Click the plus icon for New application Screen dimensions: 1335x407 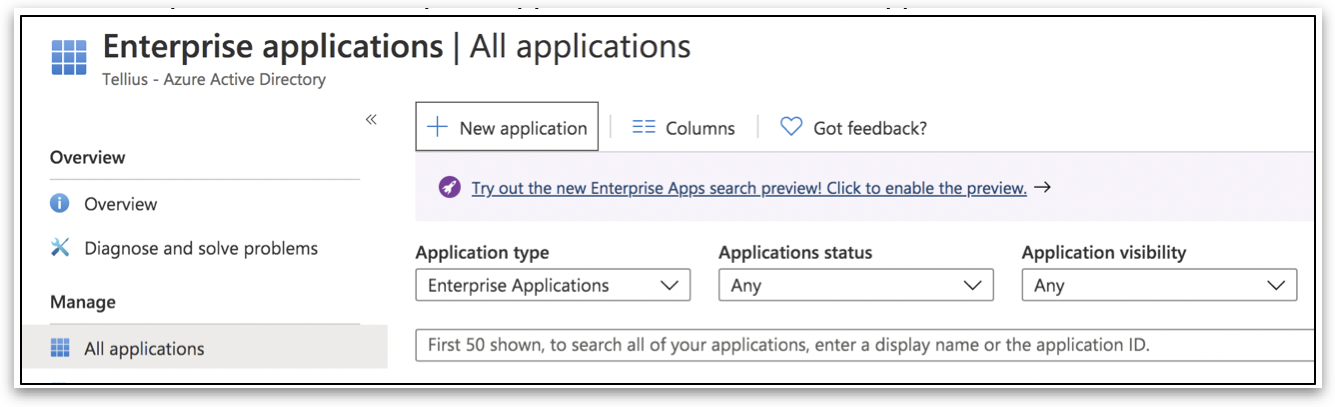tap(437, 127)
